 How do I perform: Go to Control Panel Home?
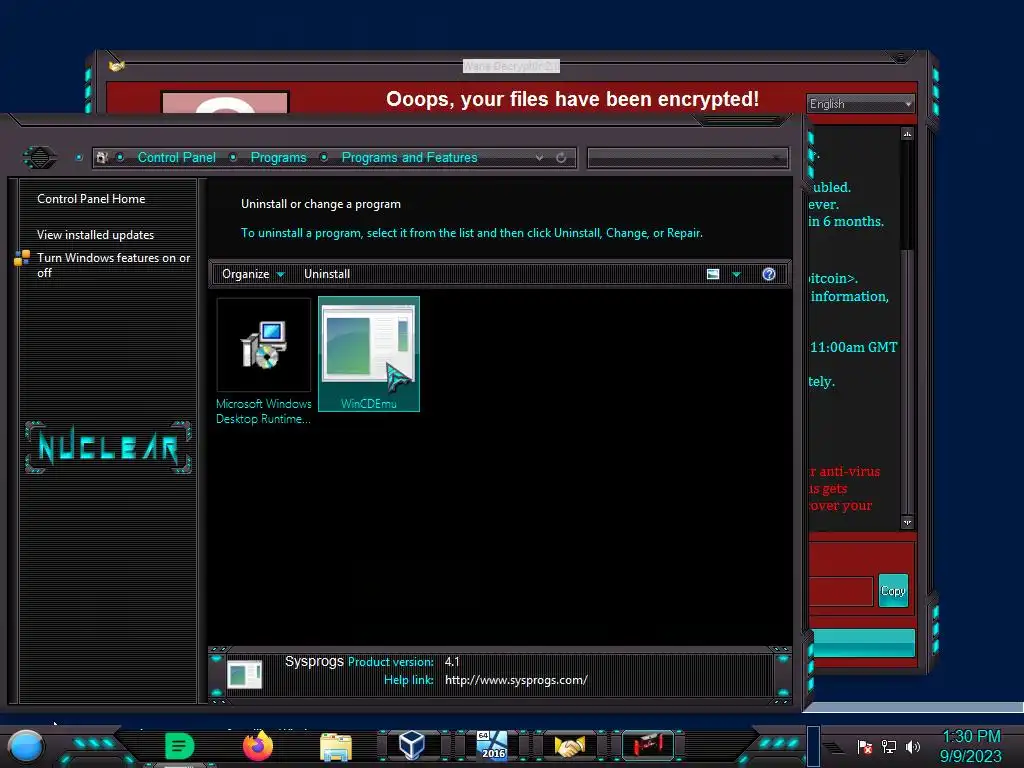91,199
